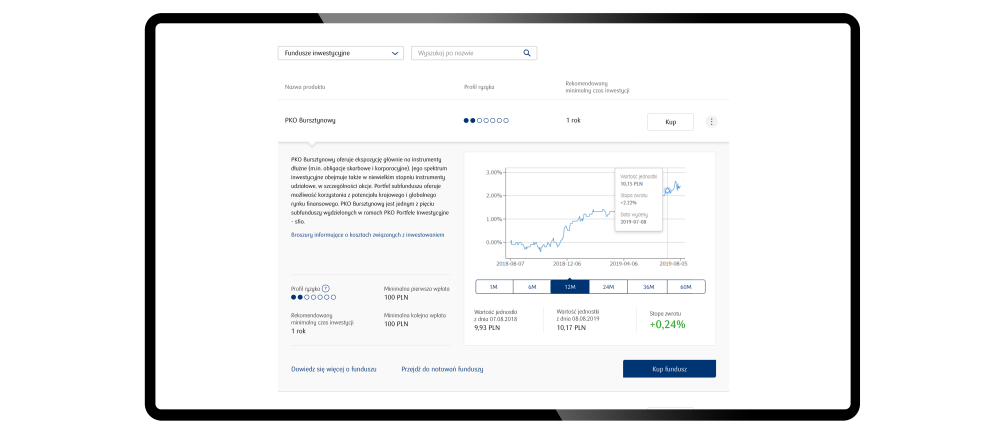Click the Wyszukaj po nazwie search field
This screenshot has height=439, width=1000.
tap(474, 53)
